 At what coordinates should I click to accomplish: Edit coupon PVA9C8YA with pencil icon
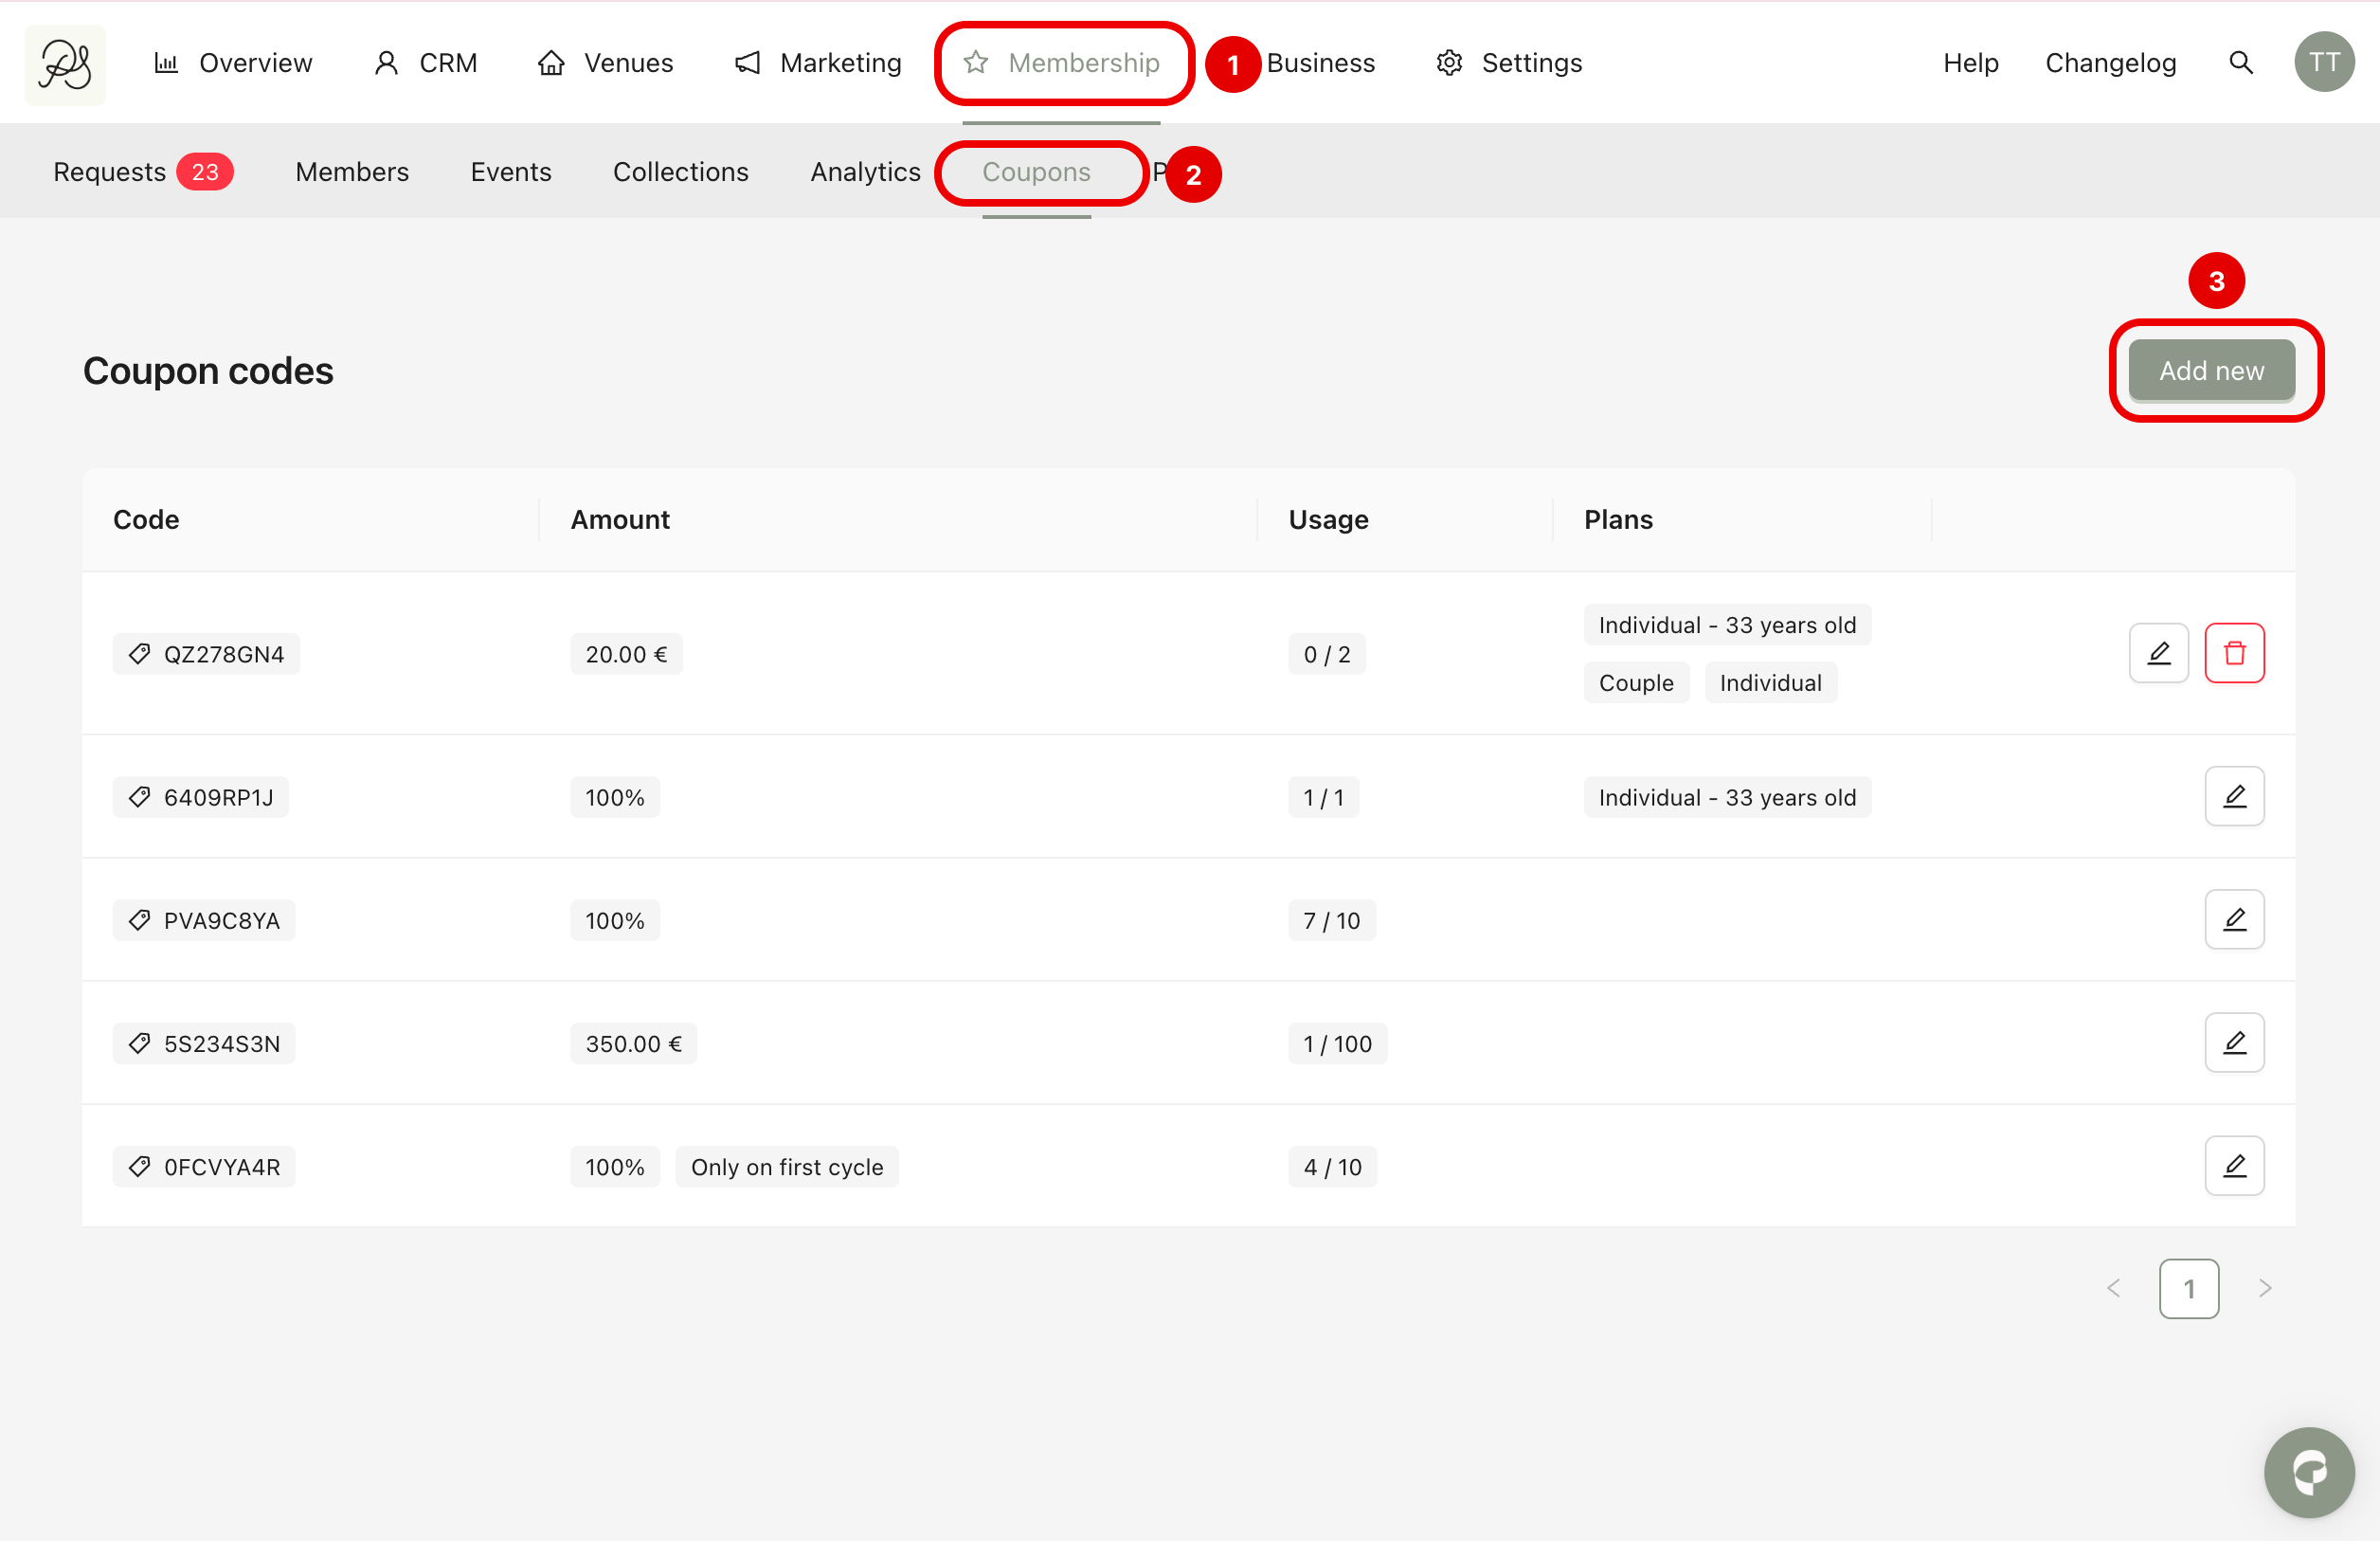(x=2234, y=919)
